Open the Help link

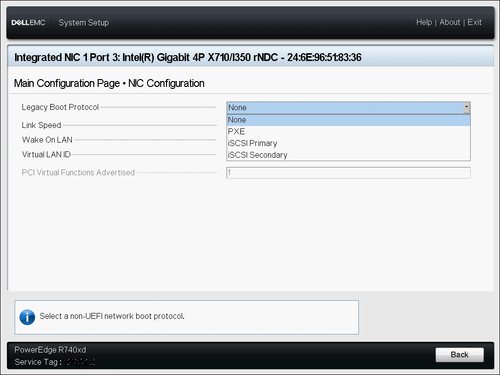pos(424,22)
